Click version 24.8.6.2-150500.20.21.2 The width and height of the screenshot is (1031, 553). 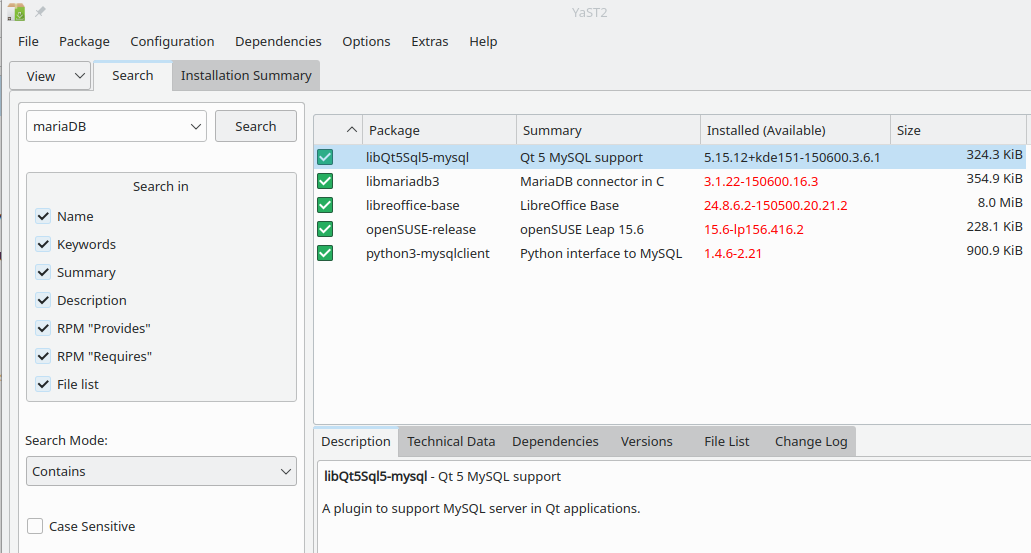[775, 205]
